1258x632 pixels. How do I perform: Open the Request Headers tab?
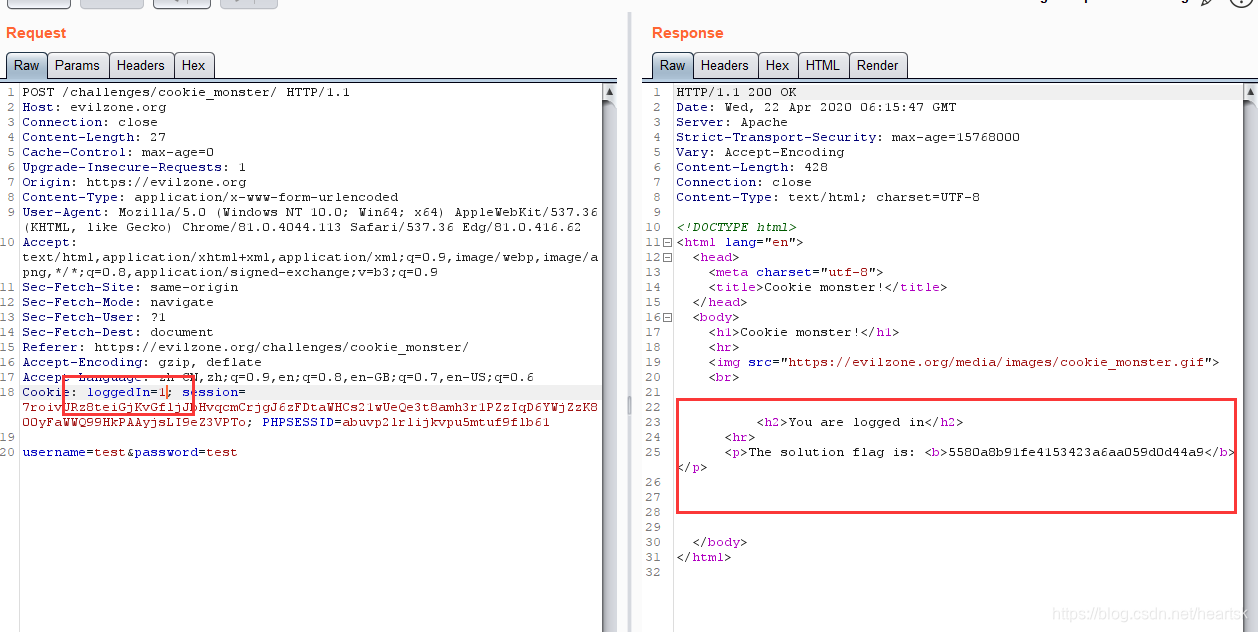coord(140,66)
